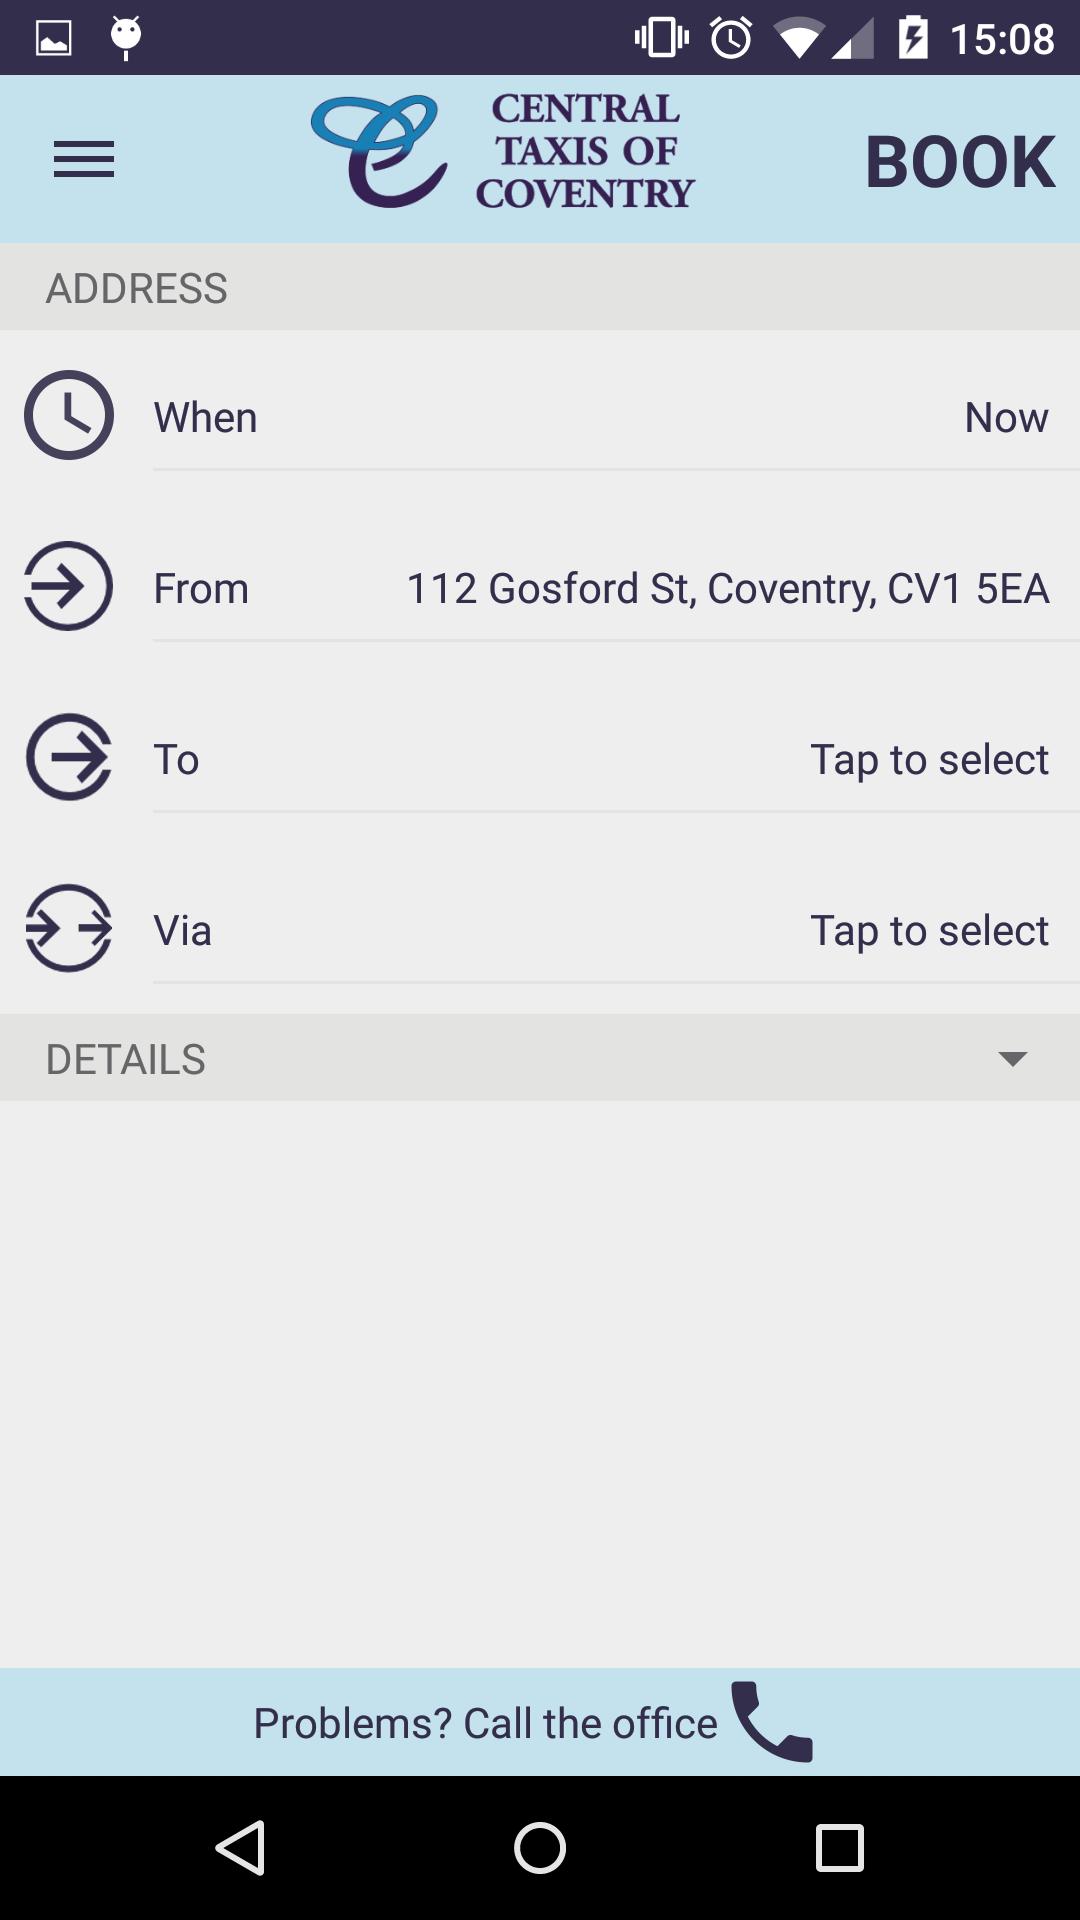Tap the DETAILS section label
The height and width of the screenshot is (1920, 1080).
[x=126, y=1060]
